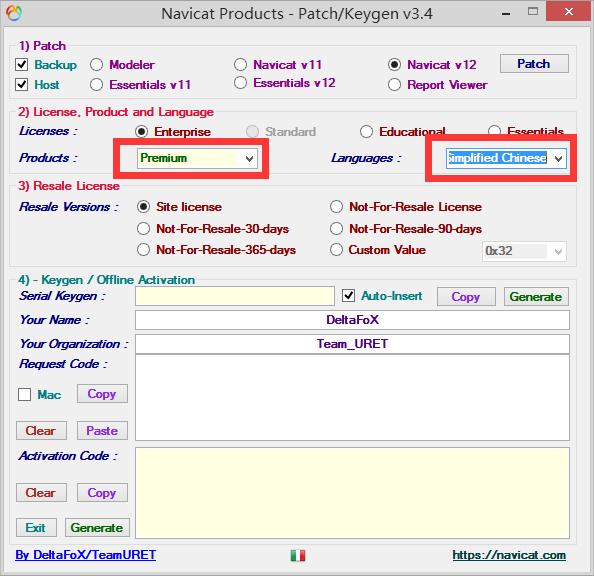Select Not-For-Resale-90-days option
The width and height of the screenshot is (594, 576).
pyautogui.click(x=336, y=229)
